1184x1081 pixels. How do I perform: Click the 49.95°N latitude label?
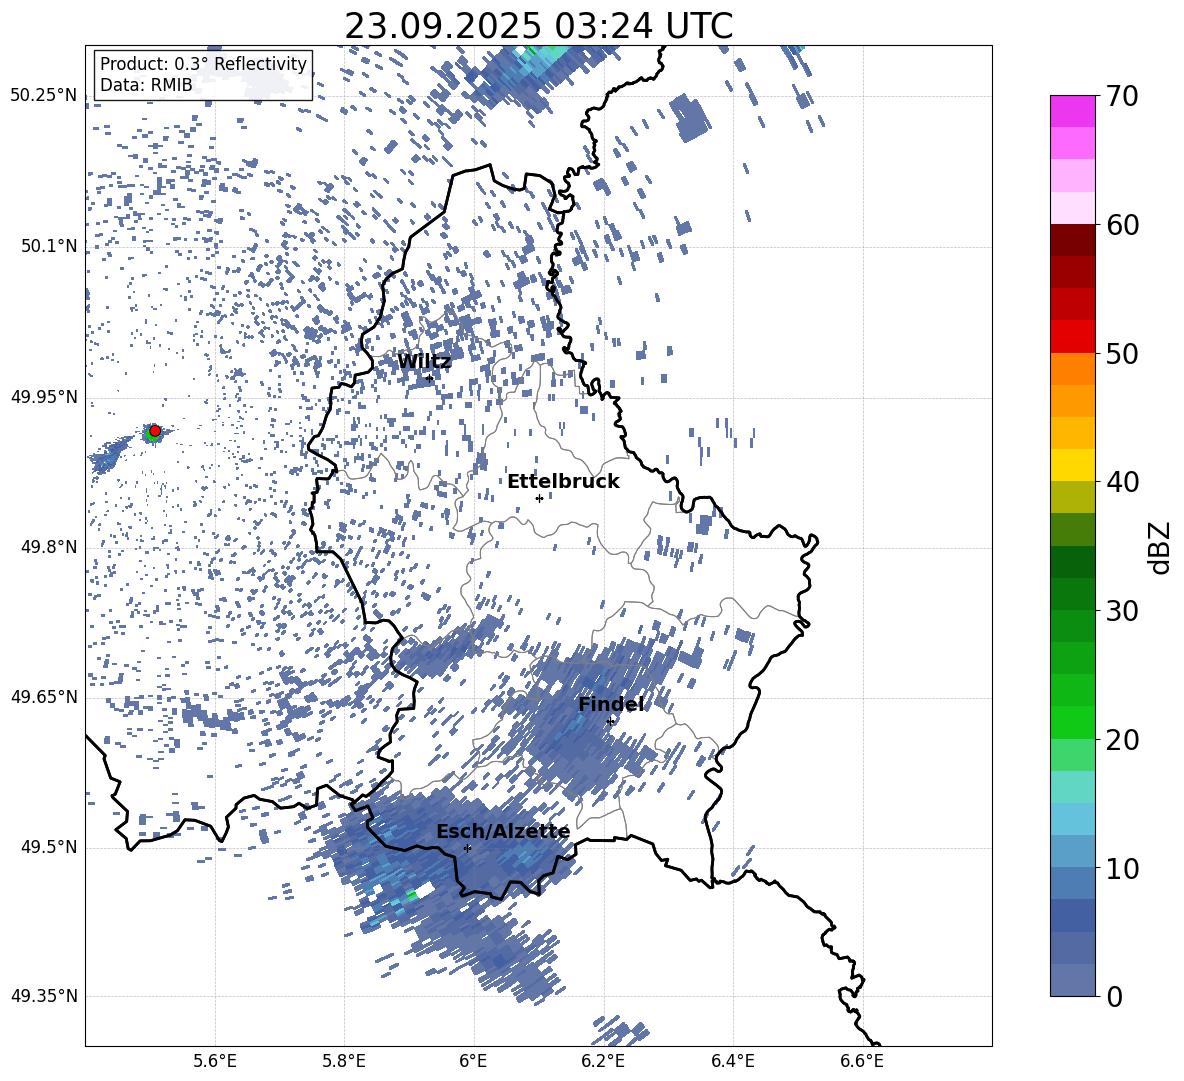[x=44, y=398]
